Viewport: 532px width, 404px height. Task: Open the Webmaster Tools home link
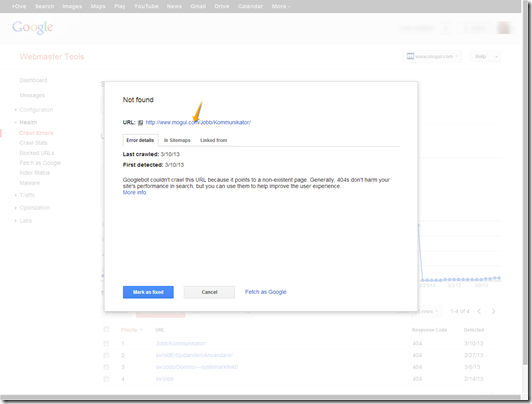pos(52,57)
